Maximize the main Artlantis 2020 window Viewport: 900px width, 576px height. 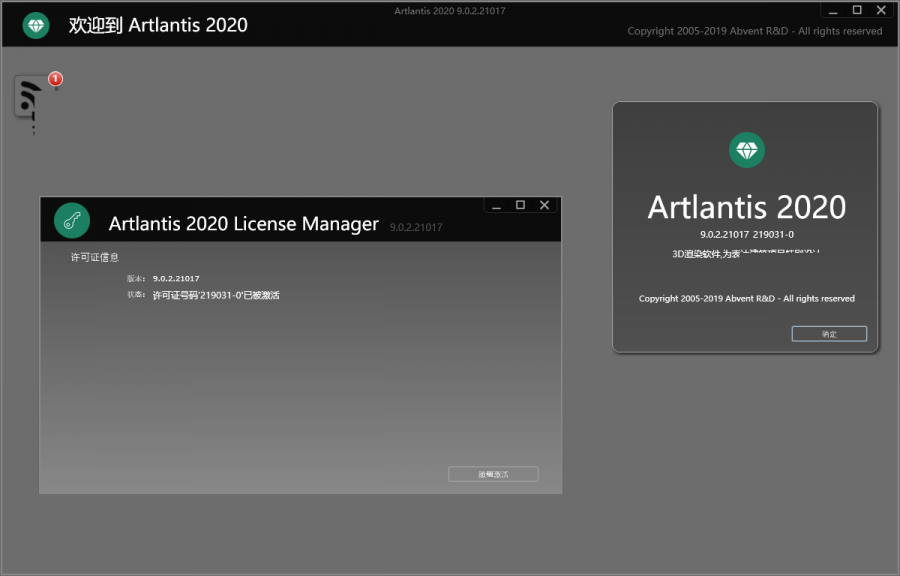(857, 10)
